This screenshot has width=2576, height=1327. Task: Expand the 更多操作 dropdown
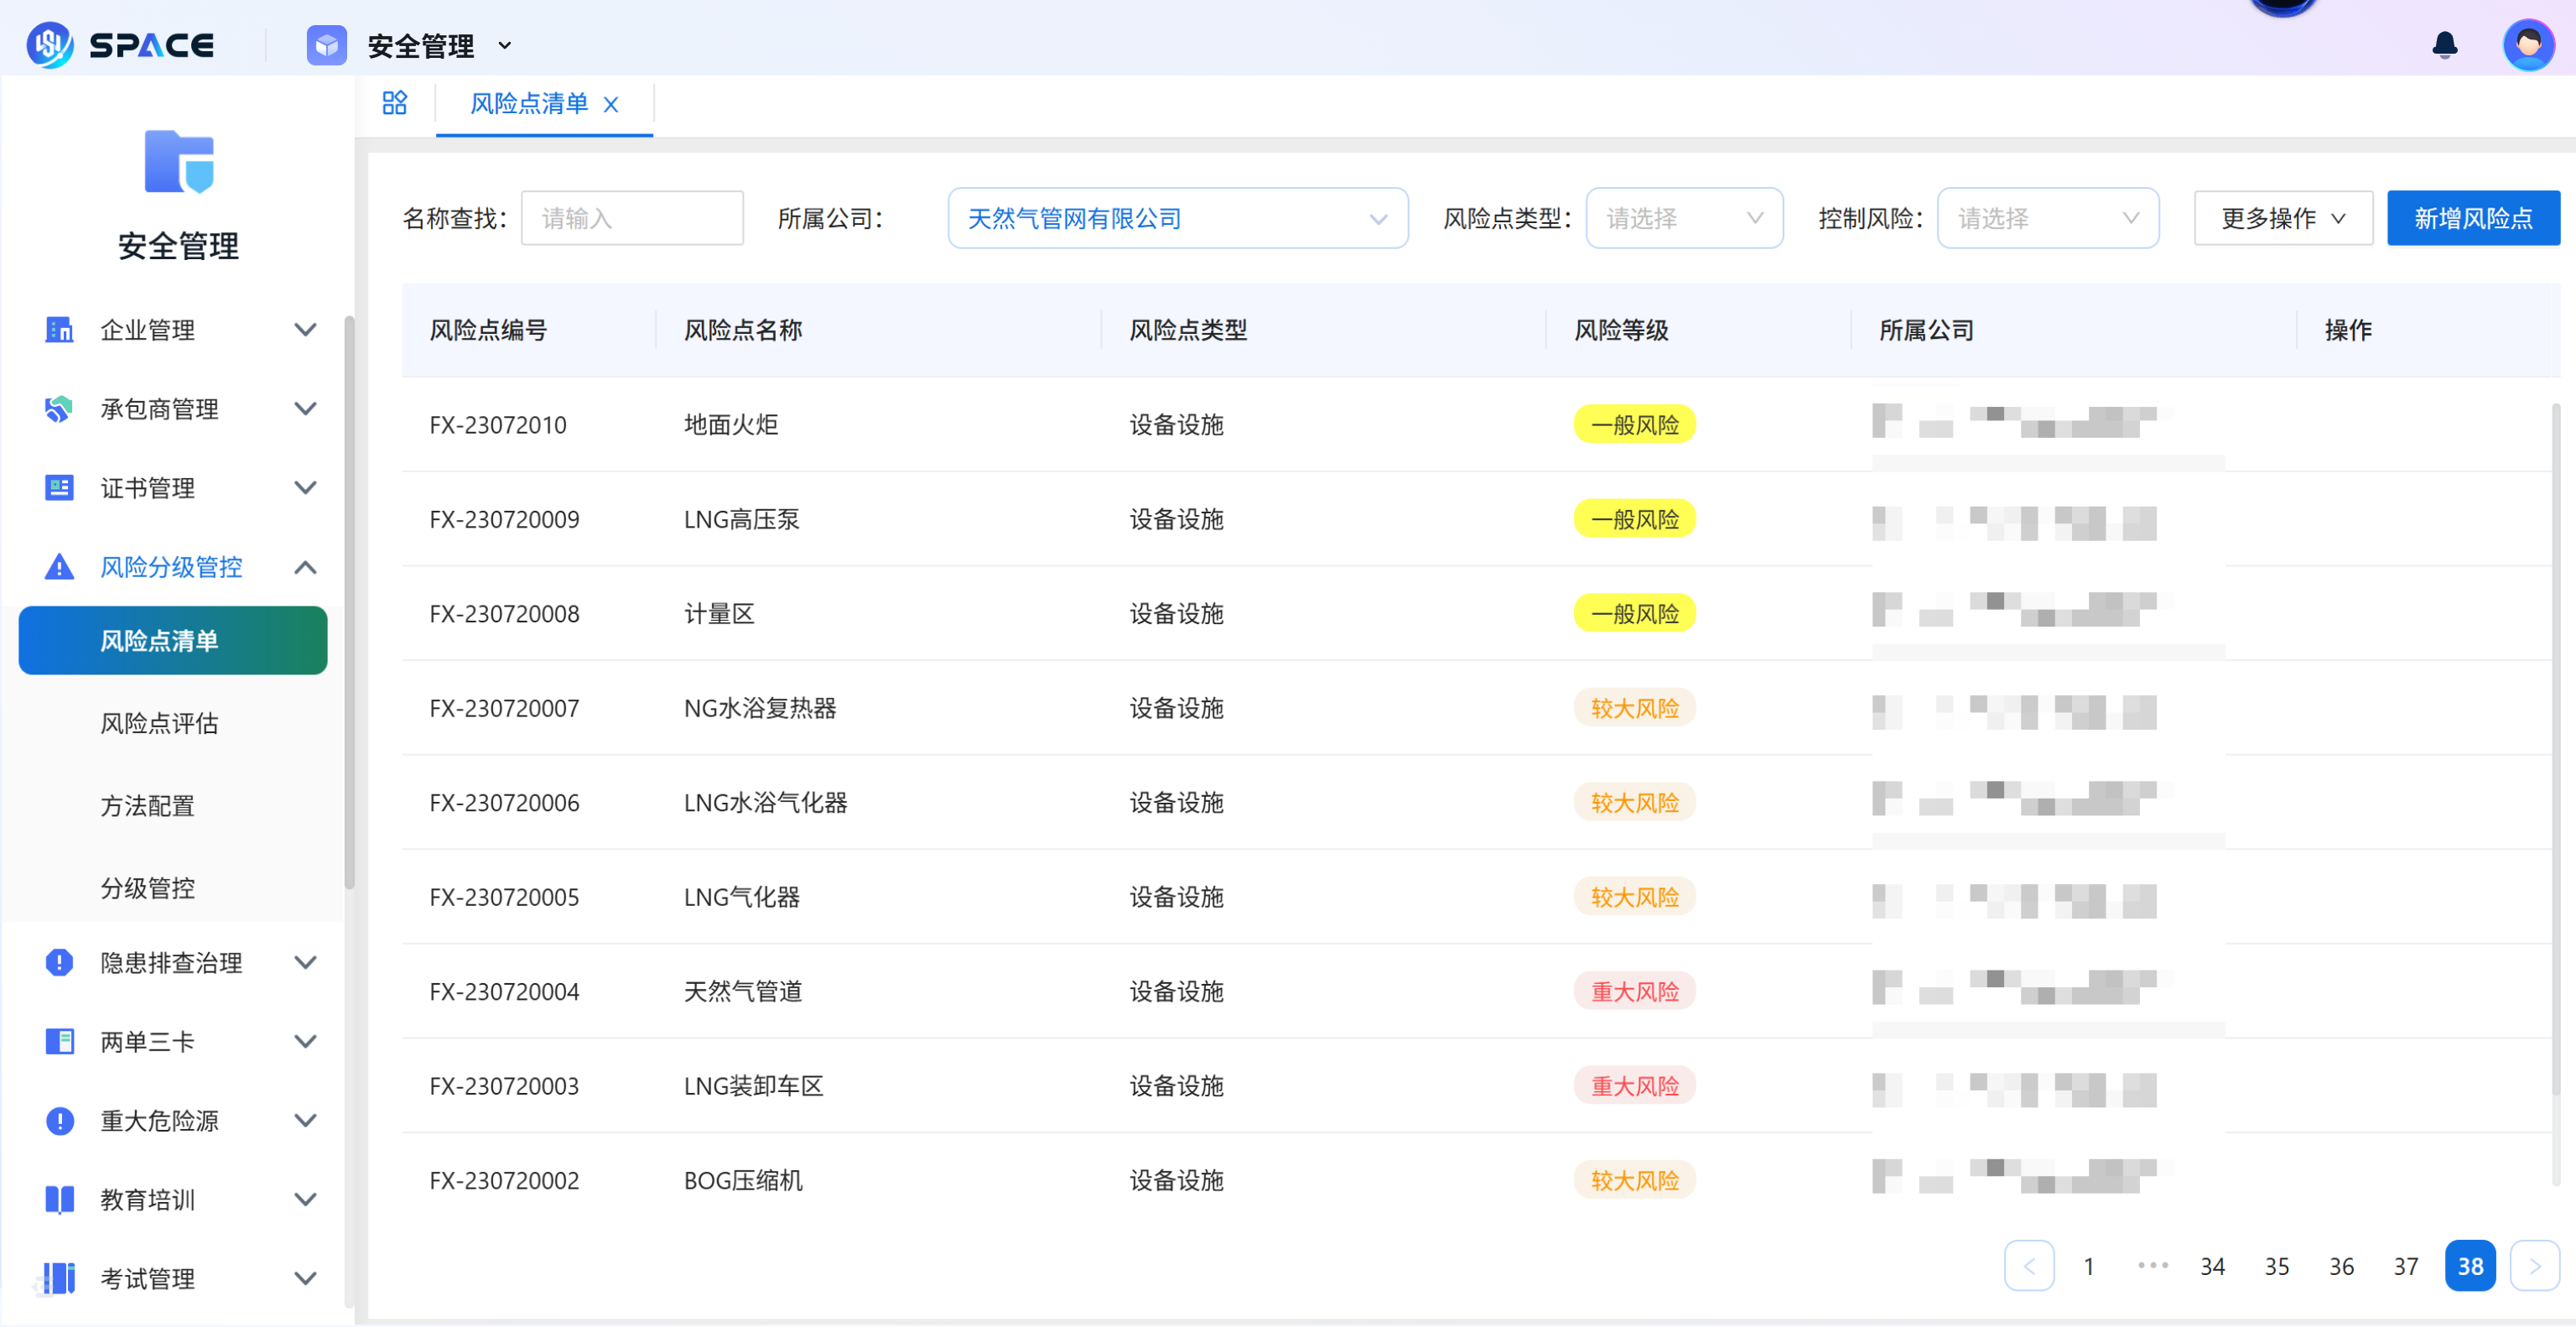pyautogui.click(x=2283, y=218)
